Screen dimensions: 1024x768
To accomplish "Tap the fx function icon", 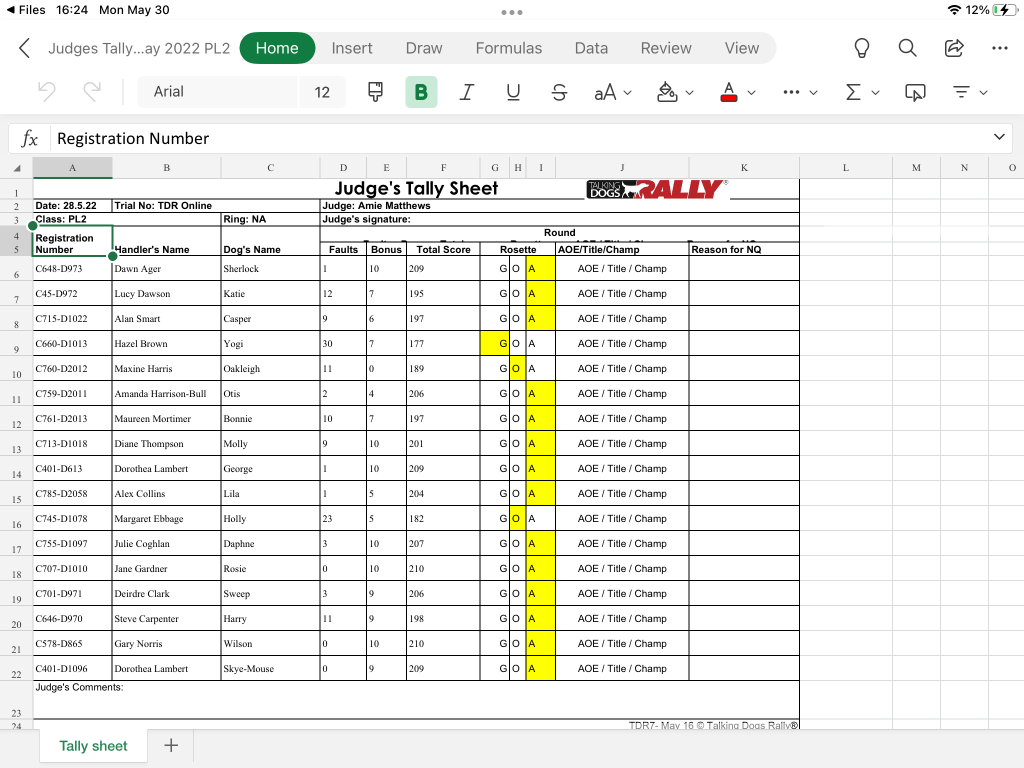I will click(29, 138).
